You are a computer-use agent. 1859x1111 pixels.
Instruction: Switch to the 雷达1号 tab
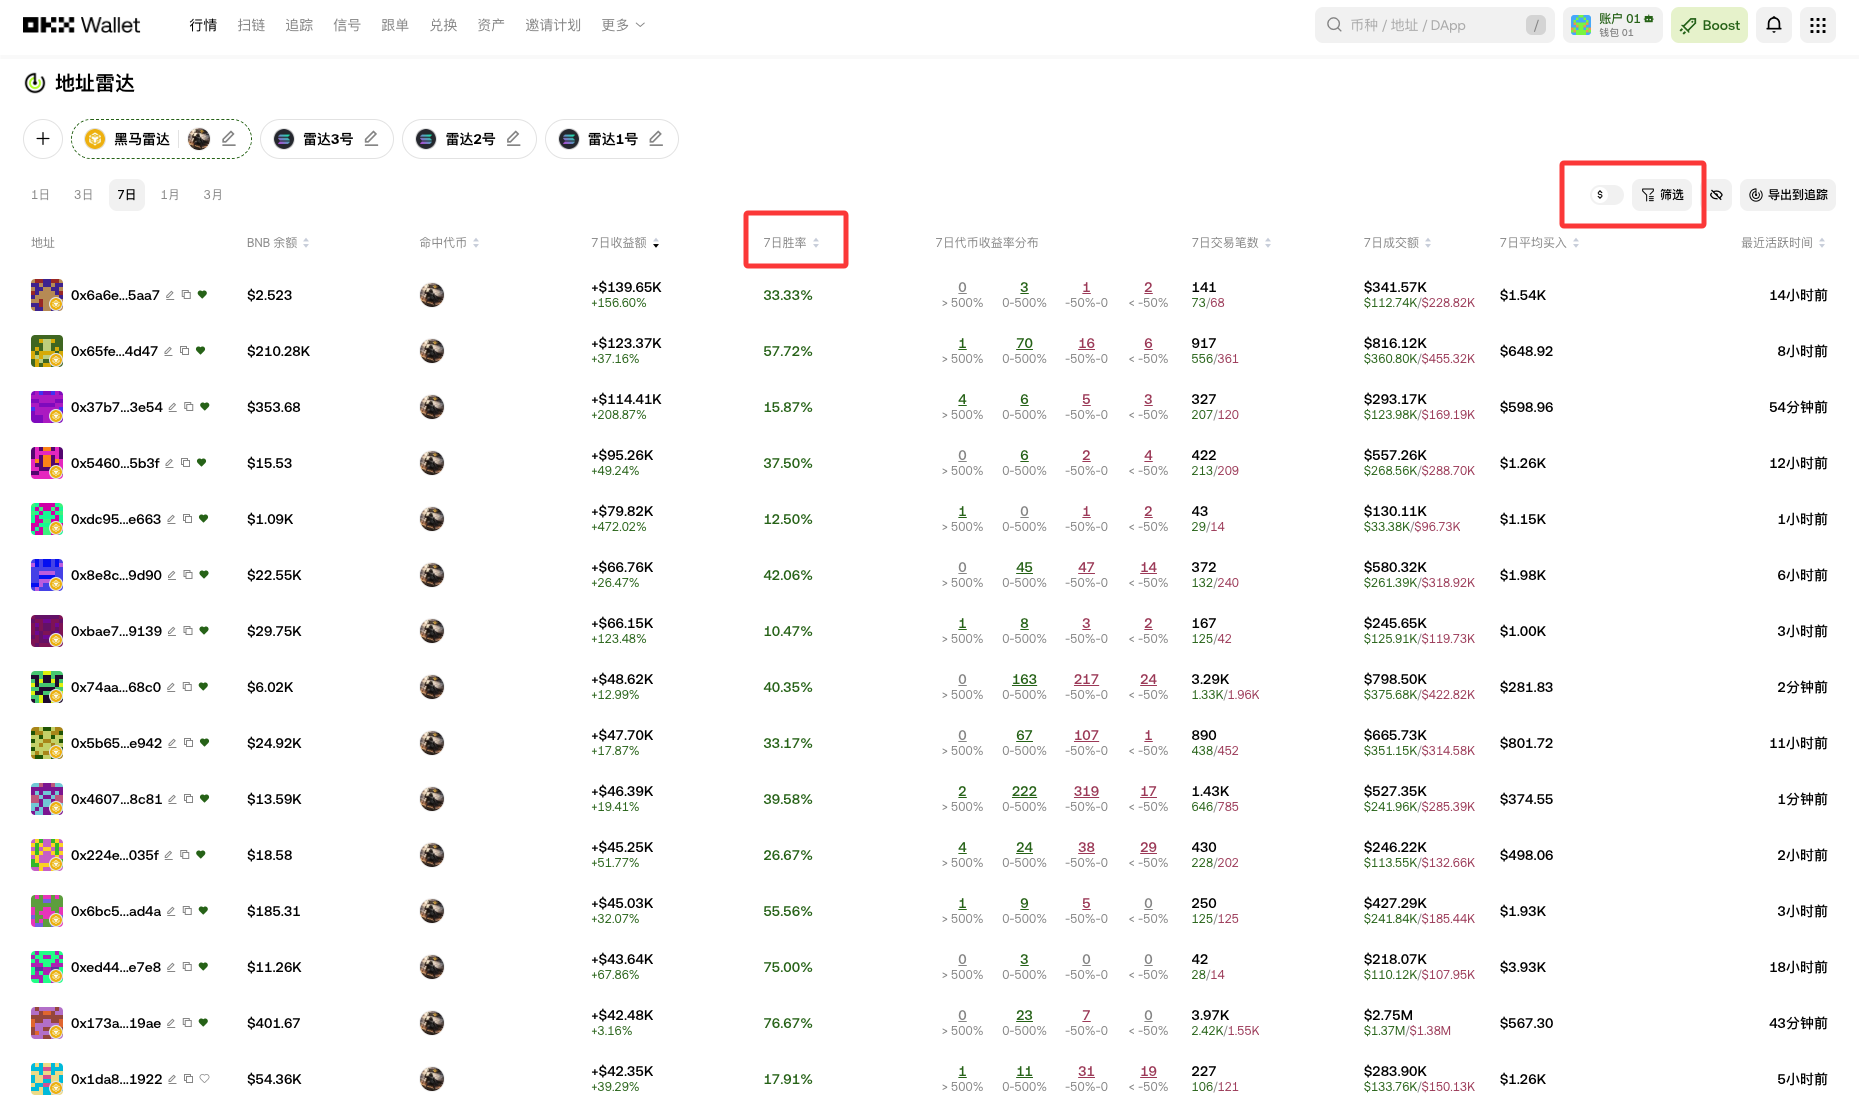click(611, 139)
